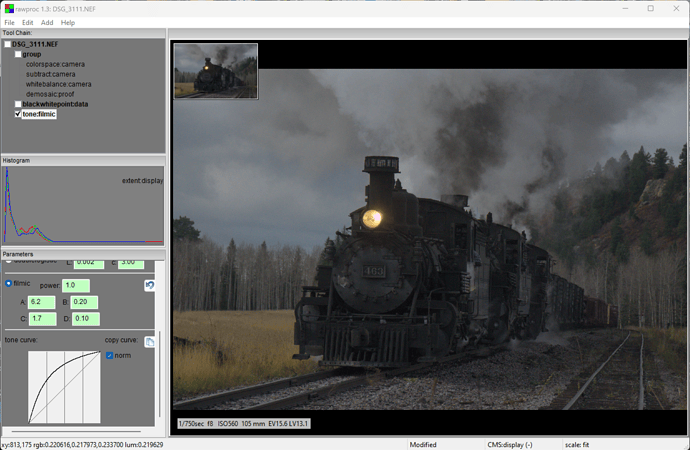Open the File menu
The image size is (690, 450).
[10, 22]
